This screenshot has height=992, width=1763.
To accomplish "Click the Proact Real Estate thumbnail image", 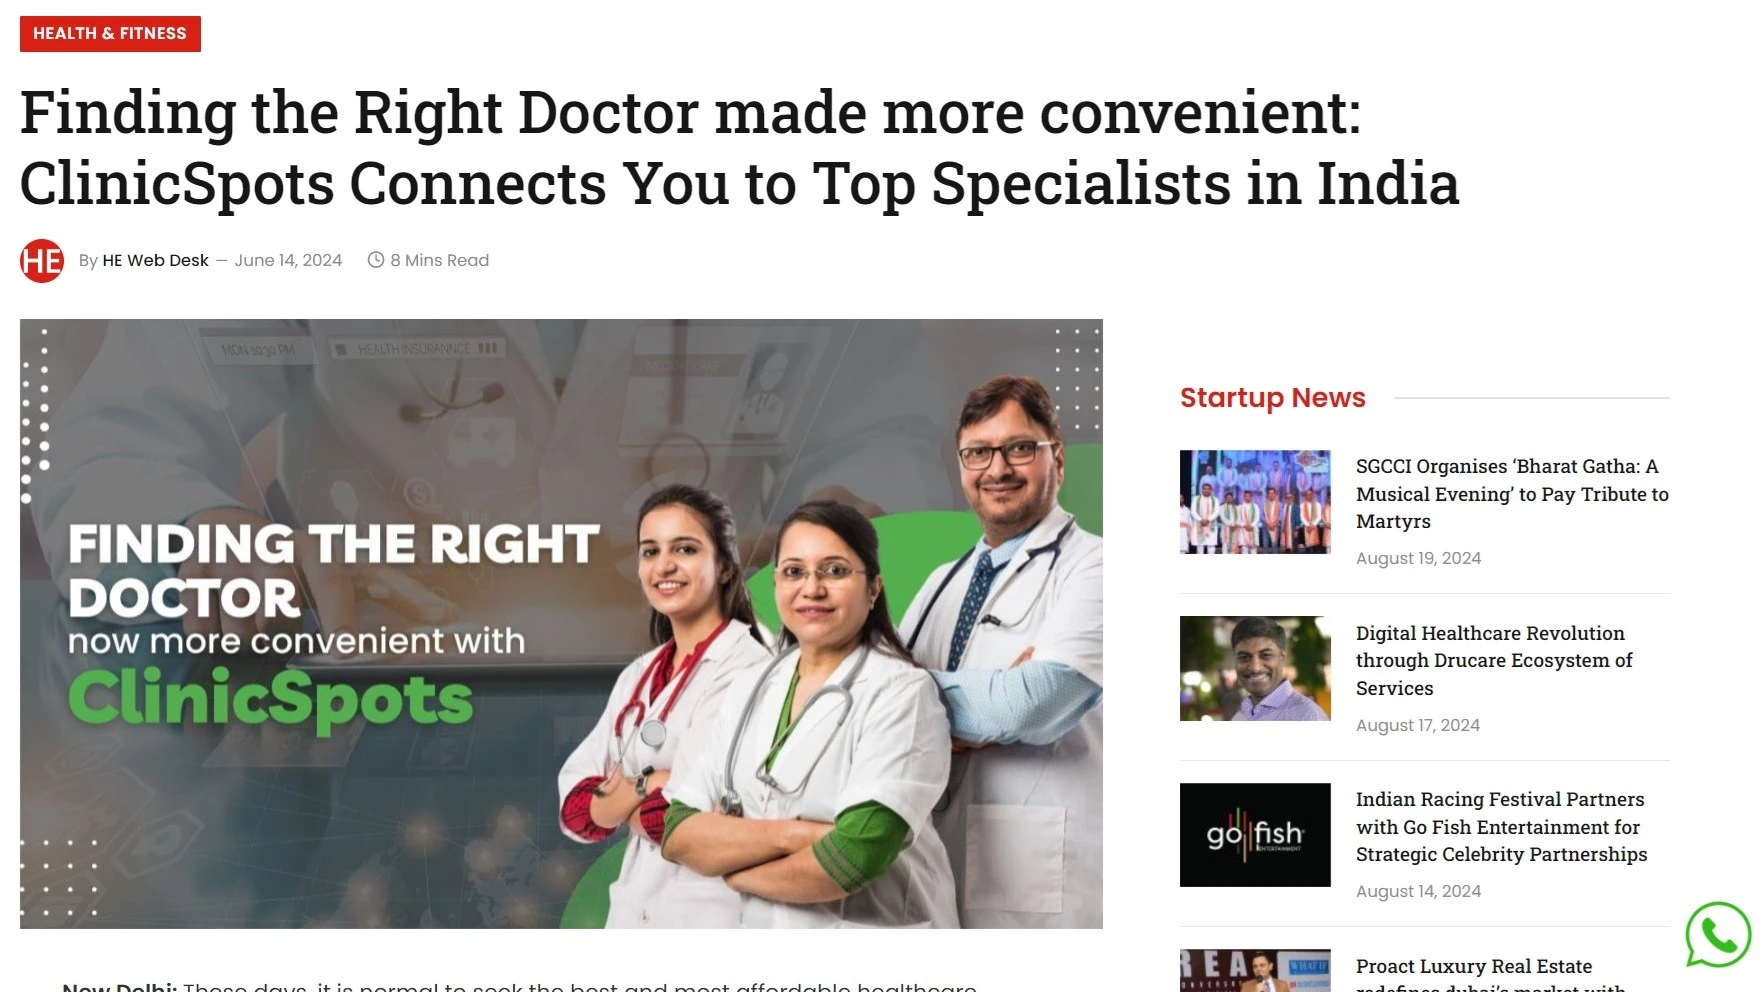I will coord(1255,970).
